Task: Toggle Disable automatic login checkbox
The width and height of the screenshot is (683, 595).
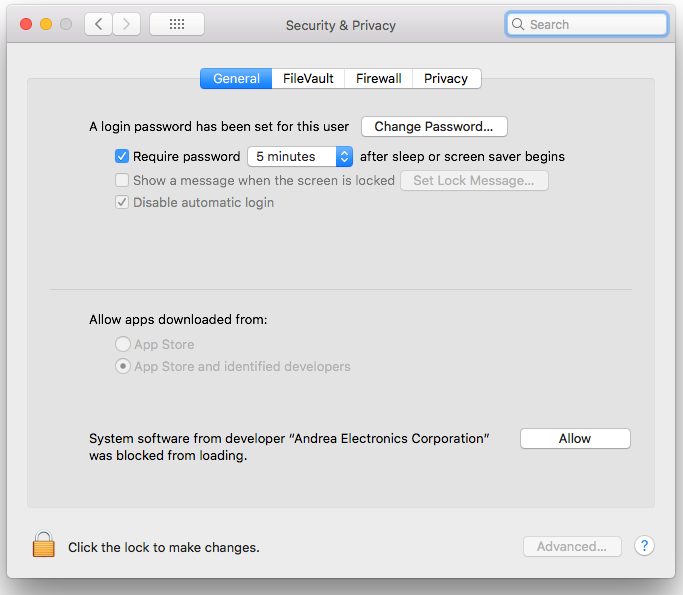Action: (x=122, y=202)
